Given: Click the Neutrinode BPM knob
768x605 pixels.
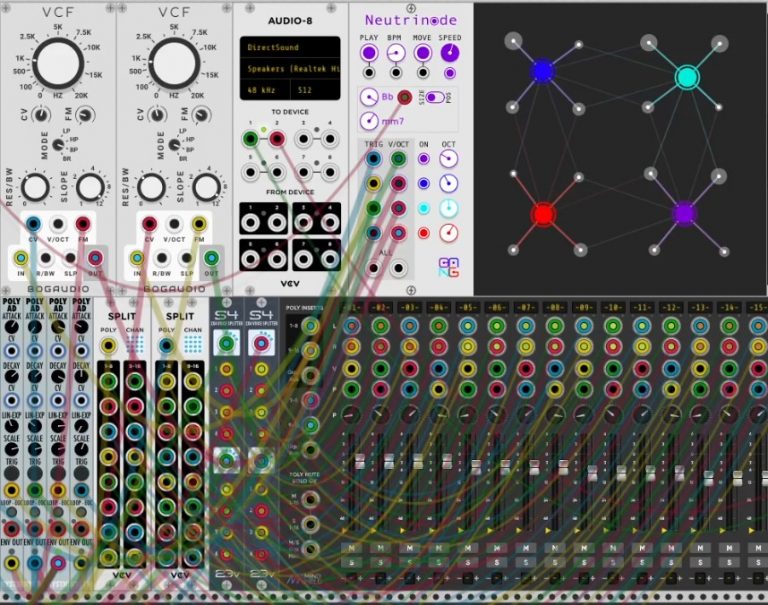Looking at the screenshot, I should (395, 53).
